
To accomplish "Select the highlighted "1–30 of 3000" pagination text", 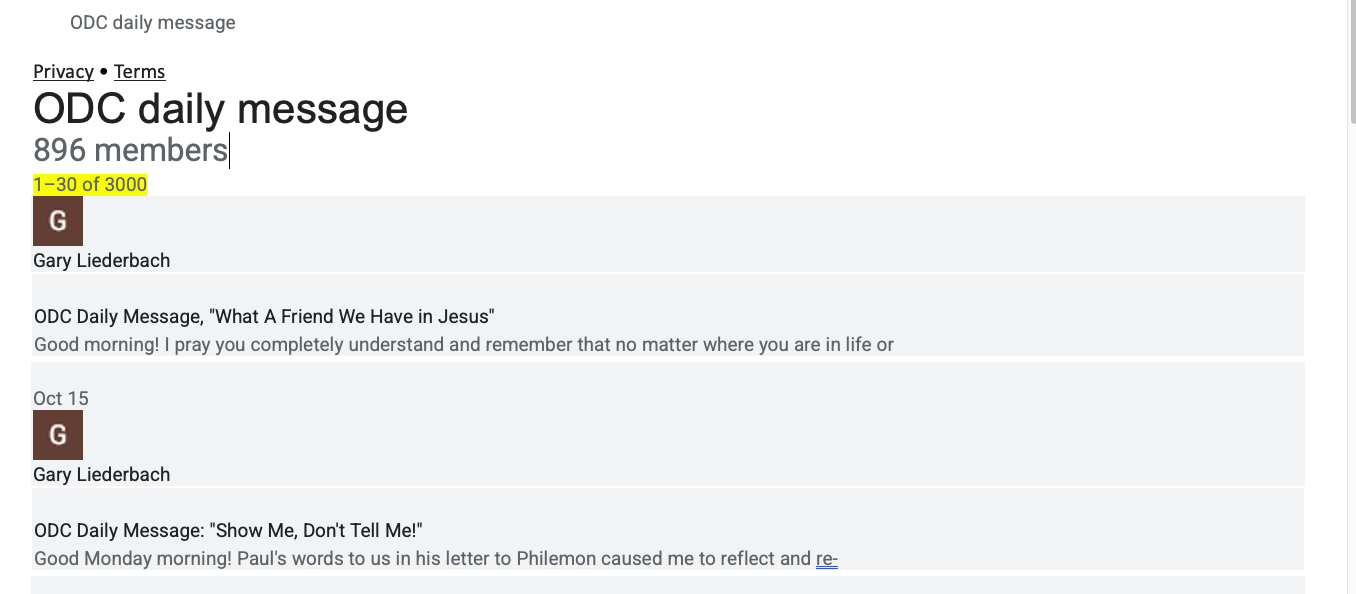I will [90, 184].
